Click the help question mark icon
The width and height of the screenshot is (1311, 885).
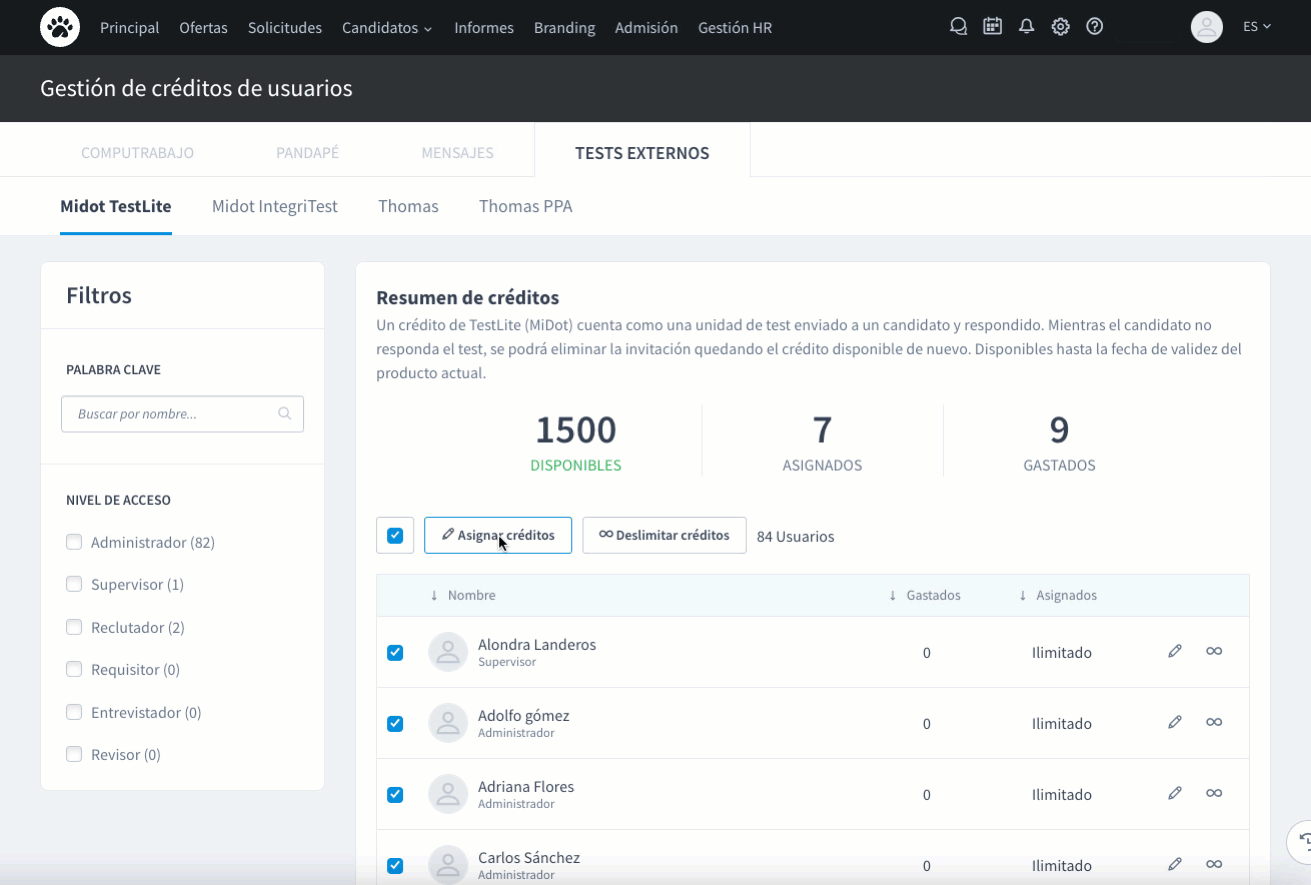[x=1094, y=27]
